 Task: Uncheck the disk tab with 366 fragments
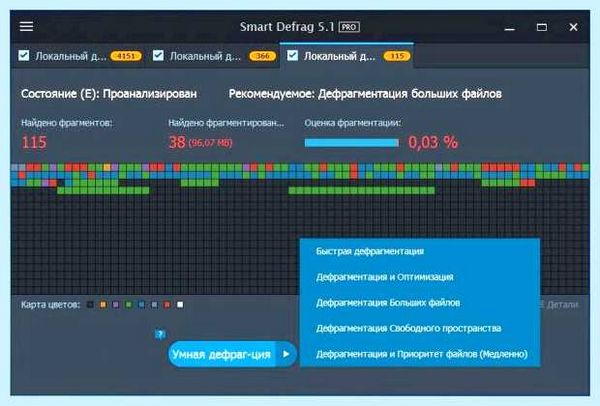coord(158,55)
